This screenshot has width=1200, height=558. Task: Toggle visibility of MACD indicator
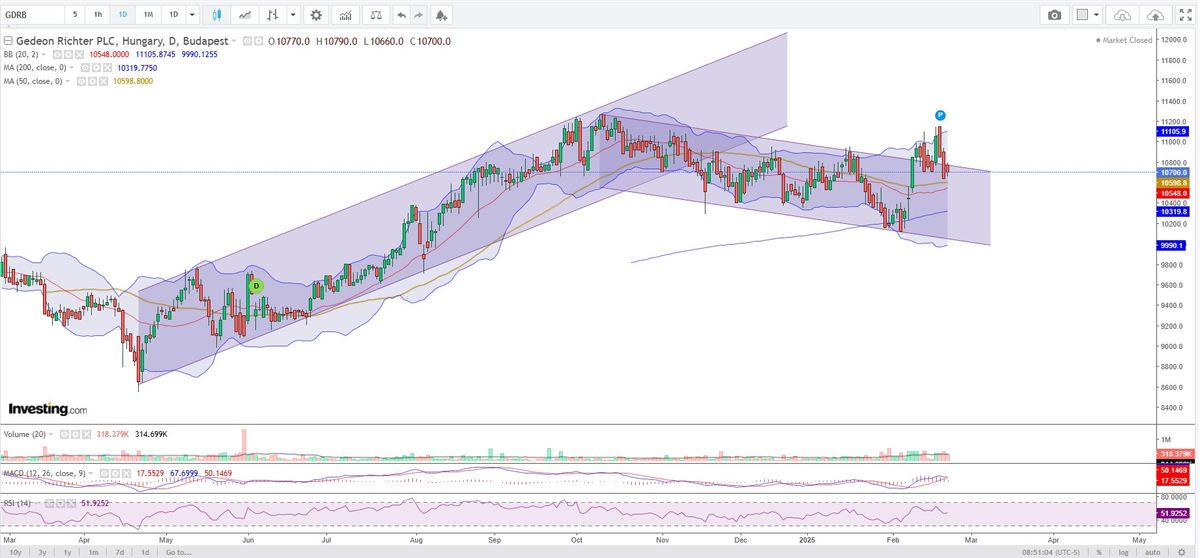104,473
